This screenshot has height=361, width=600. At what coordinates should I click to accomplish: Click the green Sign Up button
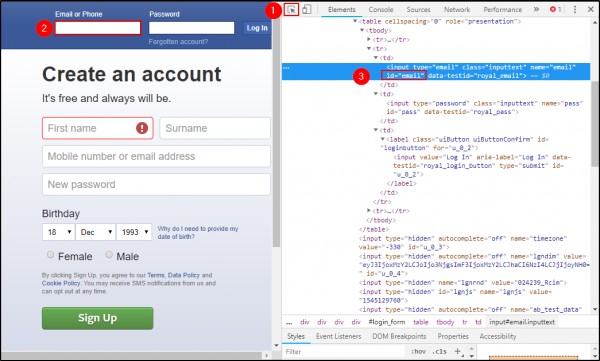point(98,318)
